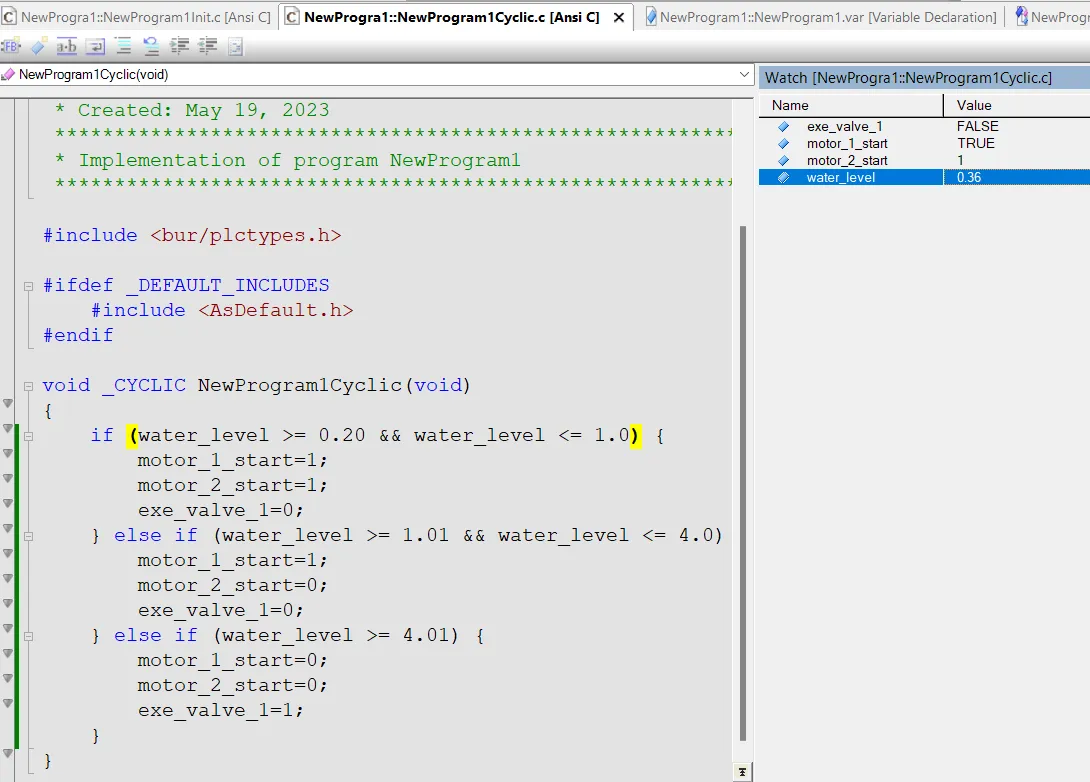Click the diamond icon next to water_level

783,177
